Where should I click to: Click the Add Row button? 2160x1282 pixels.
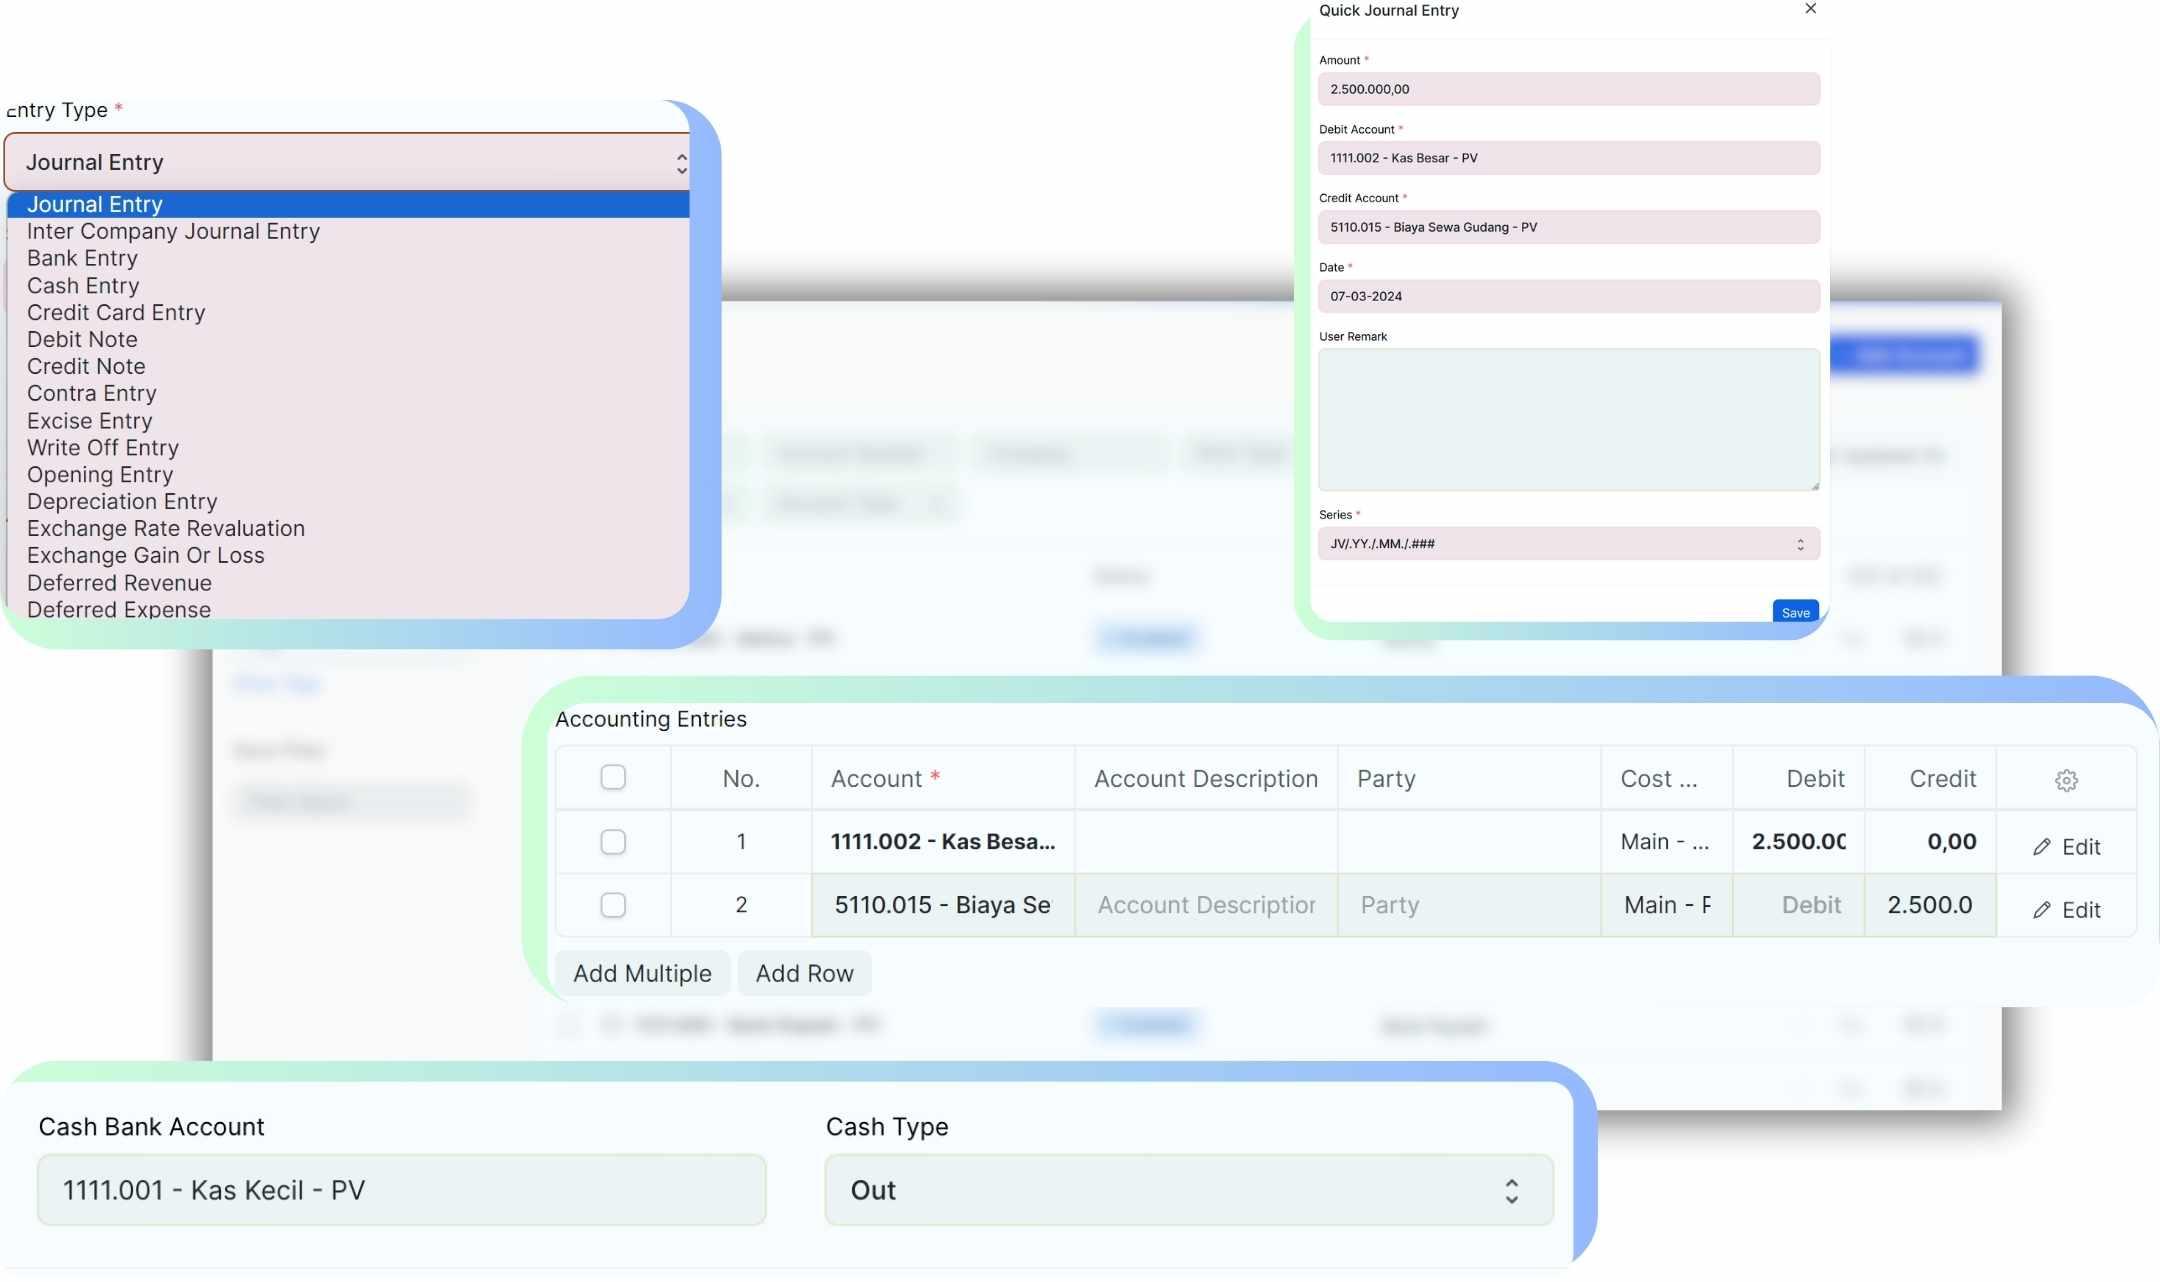point(804,973)
